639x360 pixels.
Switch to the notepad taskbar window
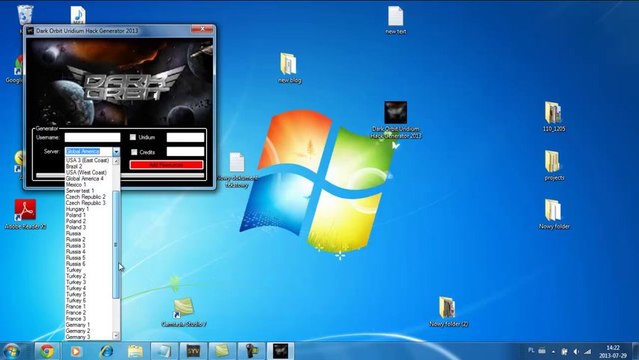pyautogui.click(x=164, y=351)
